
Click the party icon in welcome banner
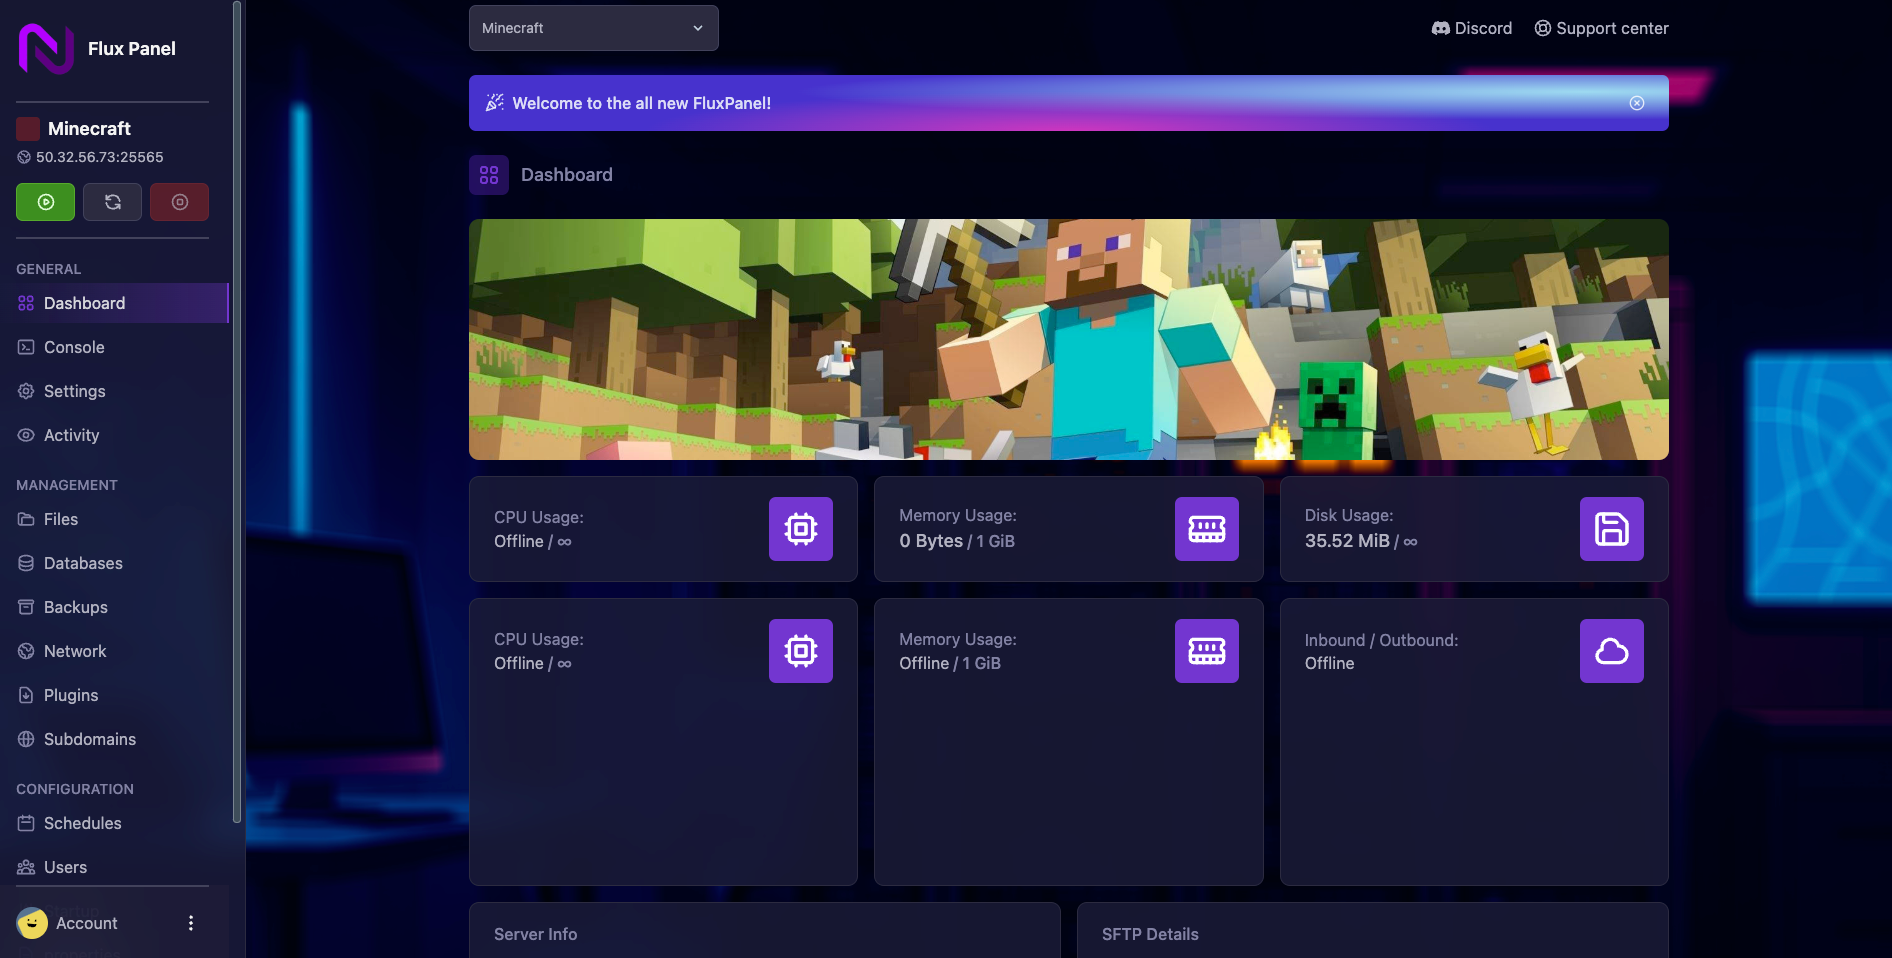click(494, 103)
